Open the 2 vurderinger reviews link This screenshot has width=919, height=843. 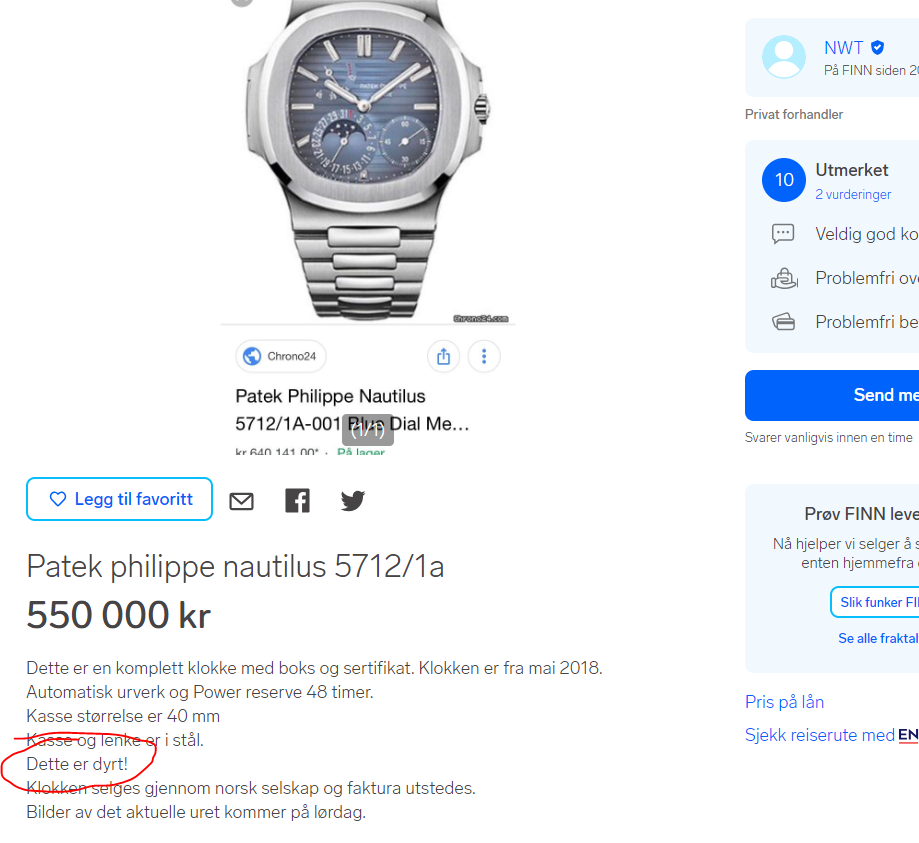tap(853, 195)
